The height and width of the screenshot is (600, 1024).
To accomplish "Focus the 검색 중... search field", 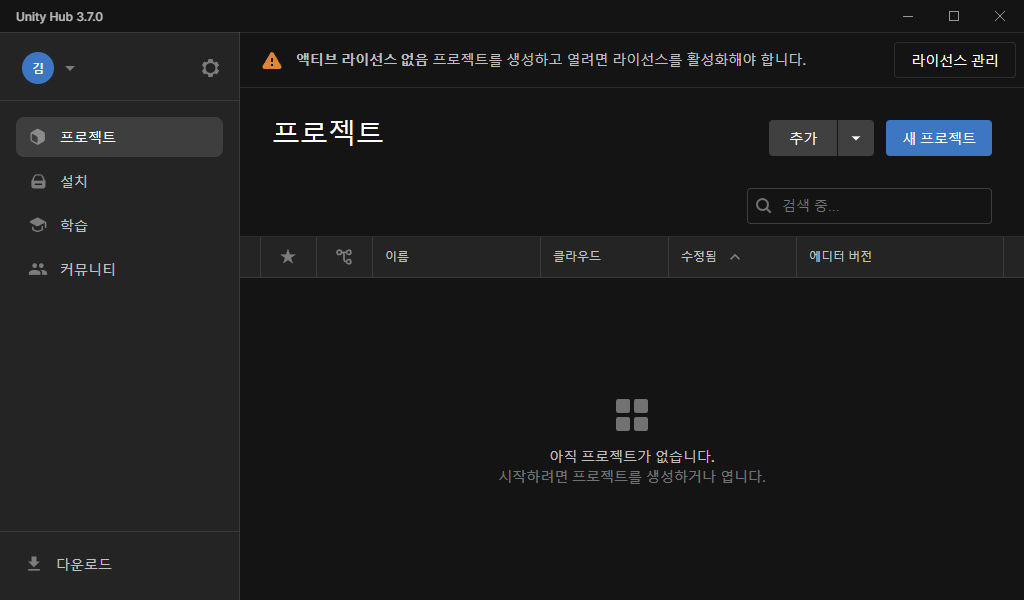I will coord(869,206).
